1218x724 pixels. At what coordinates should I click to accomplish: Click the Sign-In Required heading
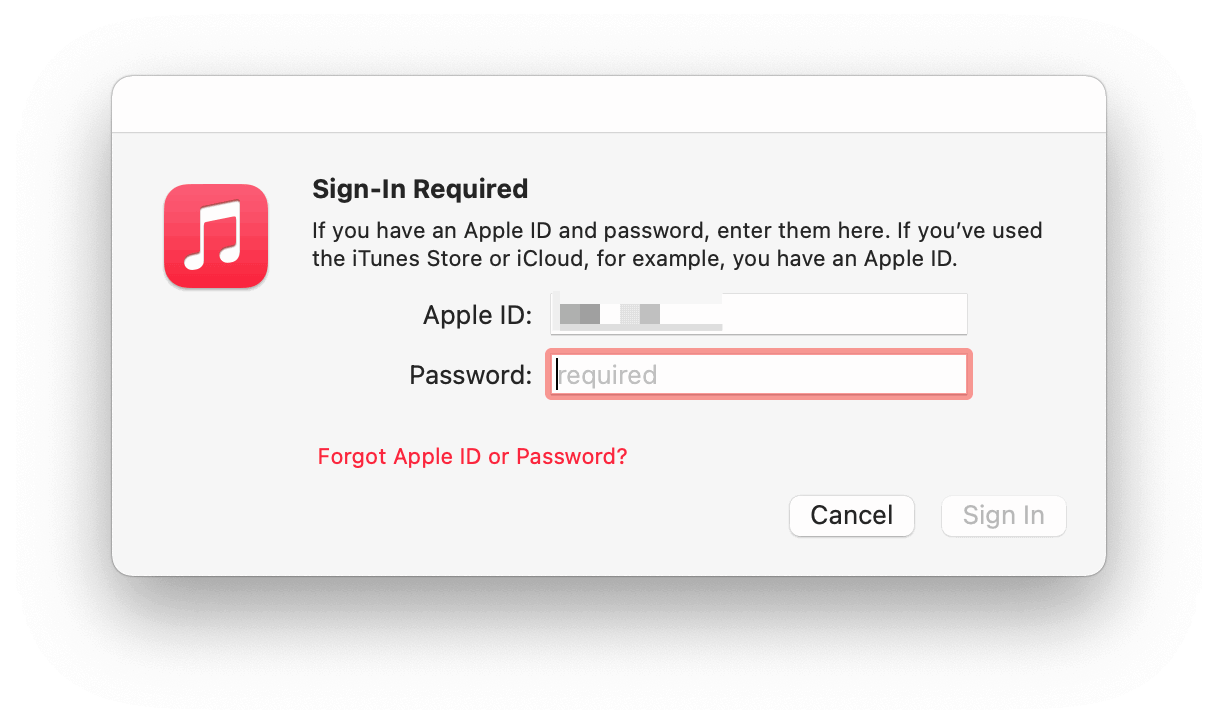[x=420, y=189]
